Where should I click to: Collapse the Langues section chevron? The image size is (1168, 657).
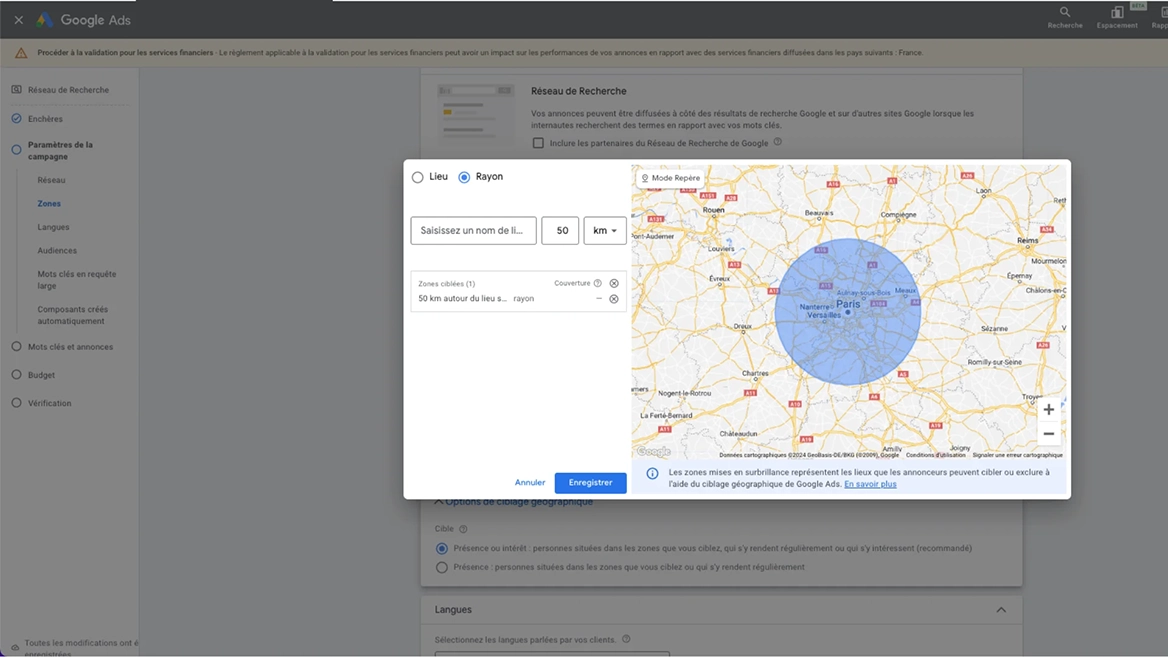1001,610
